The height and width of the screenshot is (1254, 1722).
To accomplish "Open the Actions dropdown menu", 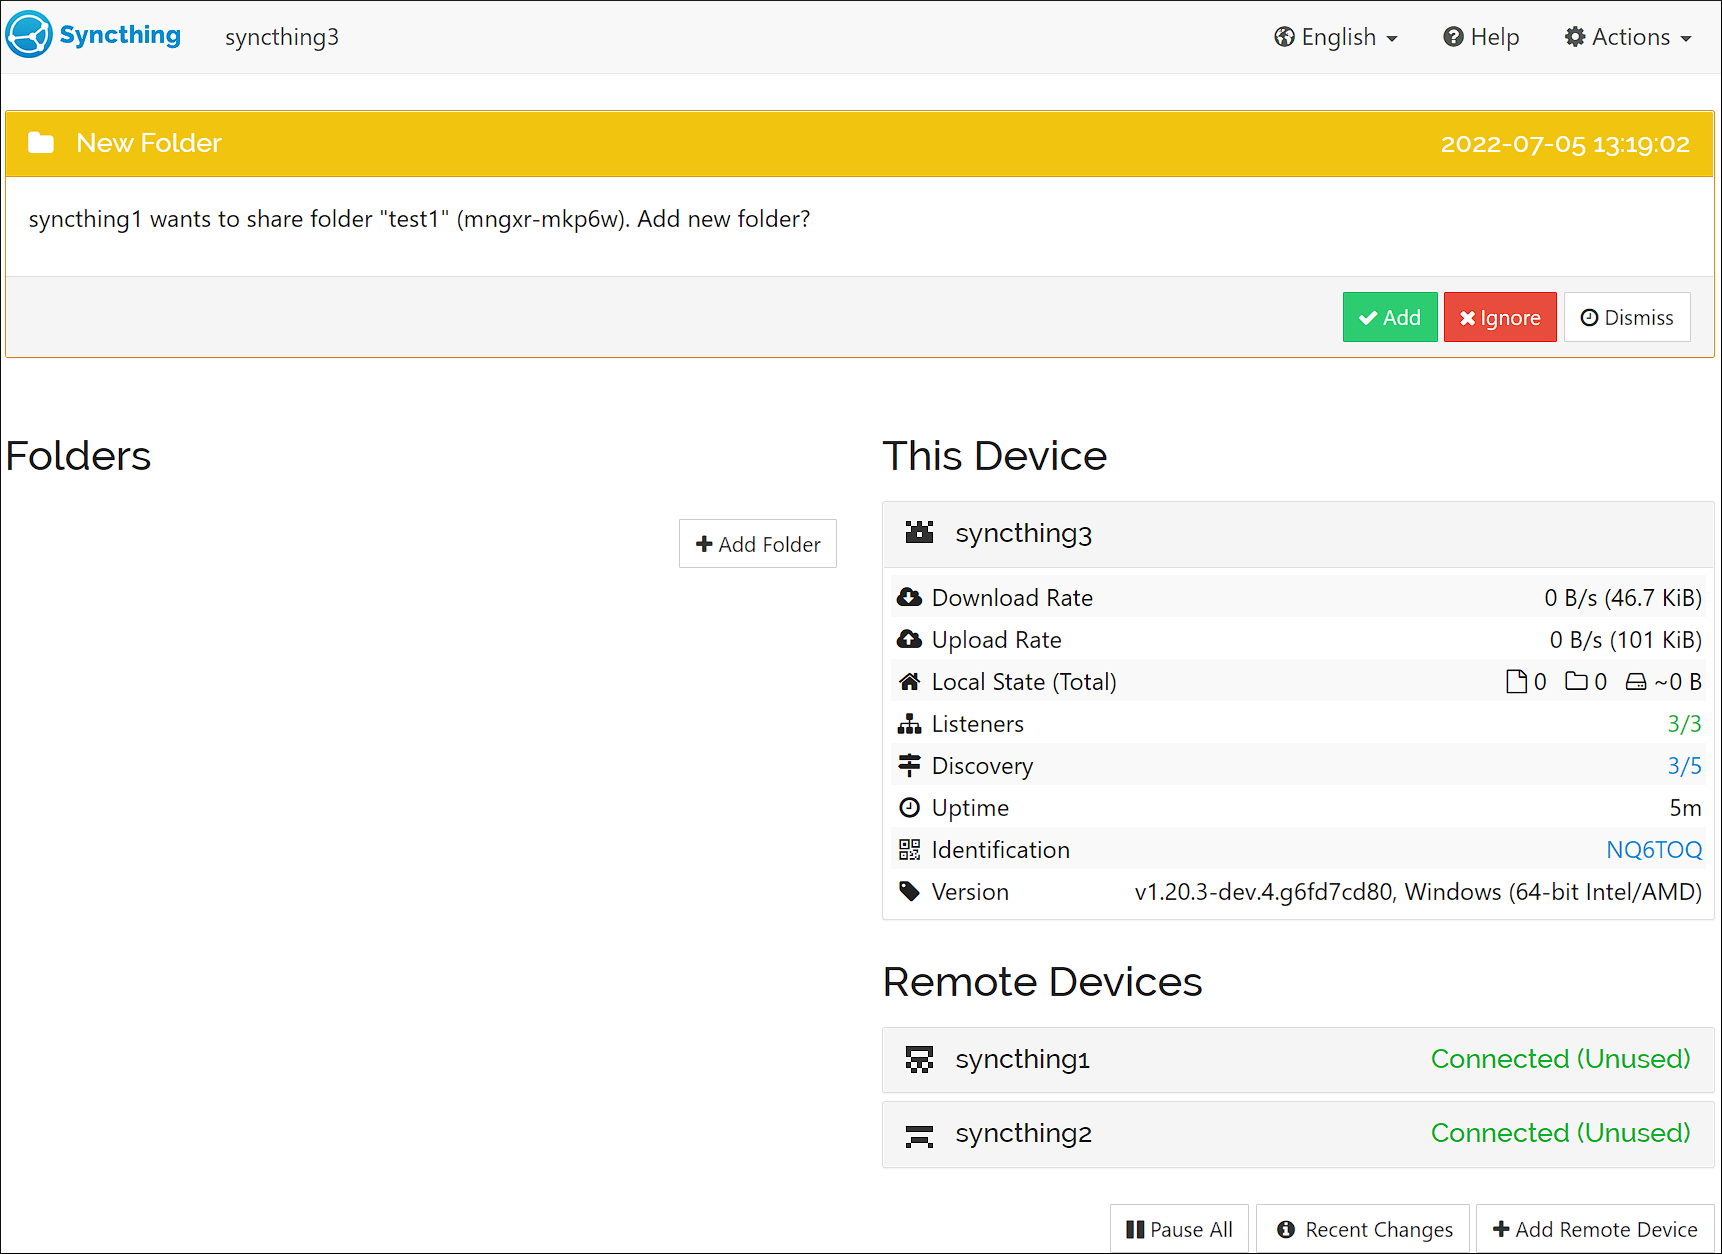I will click(x=1628, y=37).
